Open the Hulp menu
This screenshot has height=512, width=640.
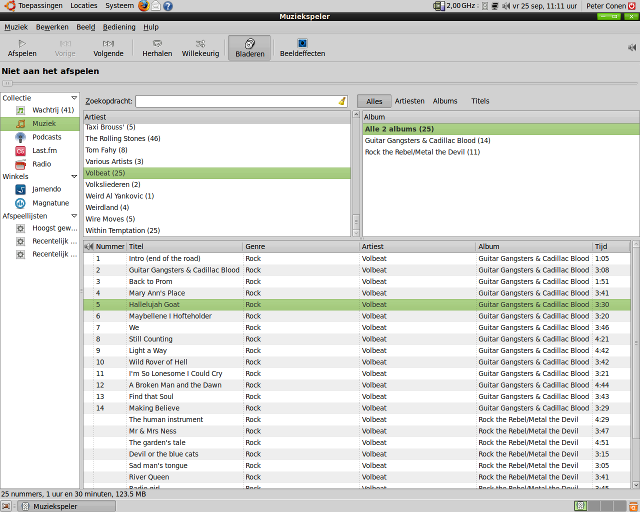click(x=151, y=27)
